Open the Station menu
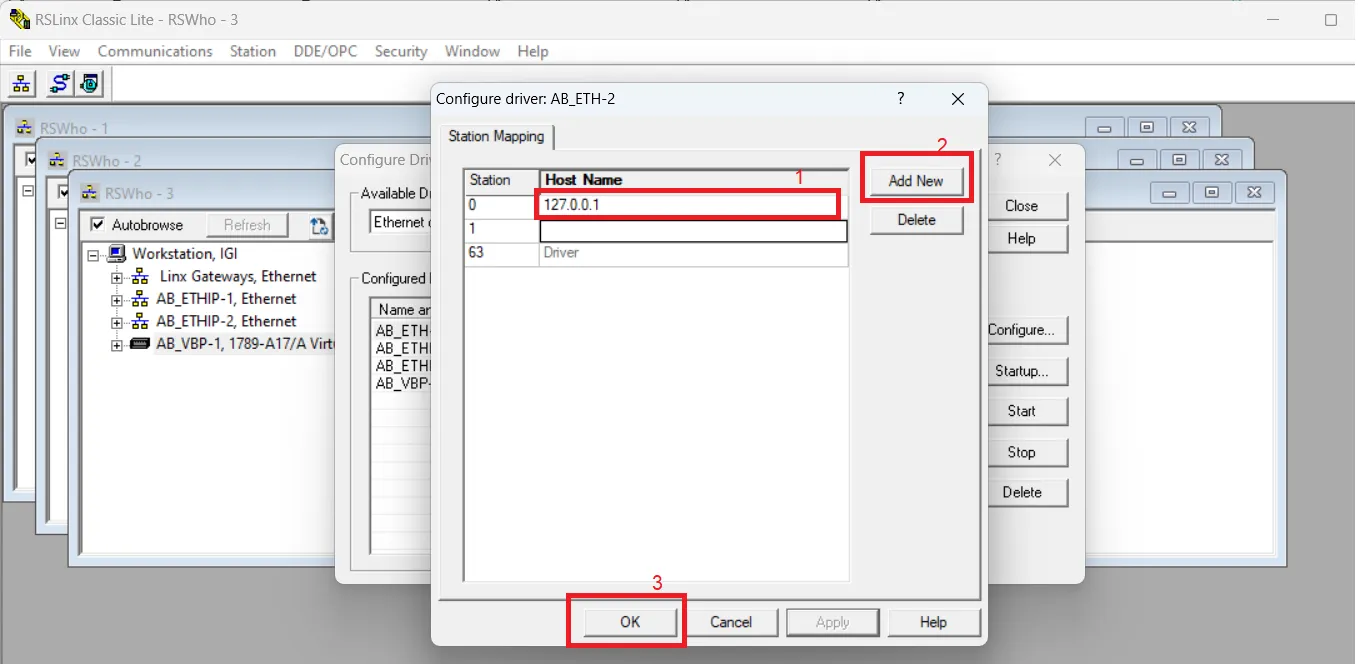The height and width of the screenshot is (664, 1358). [253, 51]
